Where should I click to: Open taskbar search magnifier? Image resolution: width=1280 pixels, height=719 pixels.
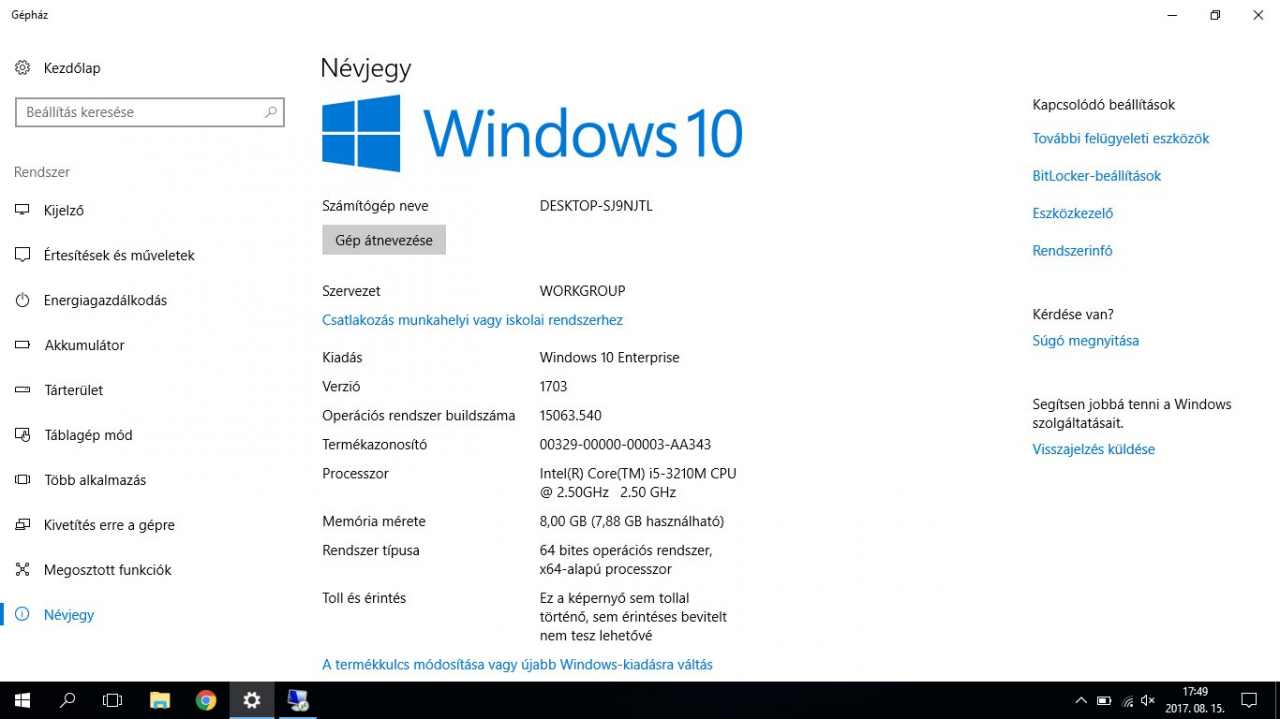[x=67, y=700]
